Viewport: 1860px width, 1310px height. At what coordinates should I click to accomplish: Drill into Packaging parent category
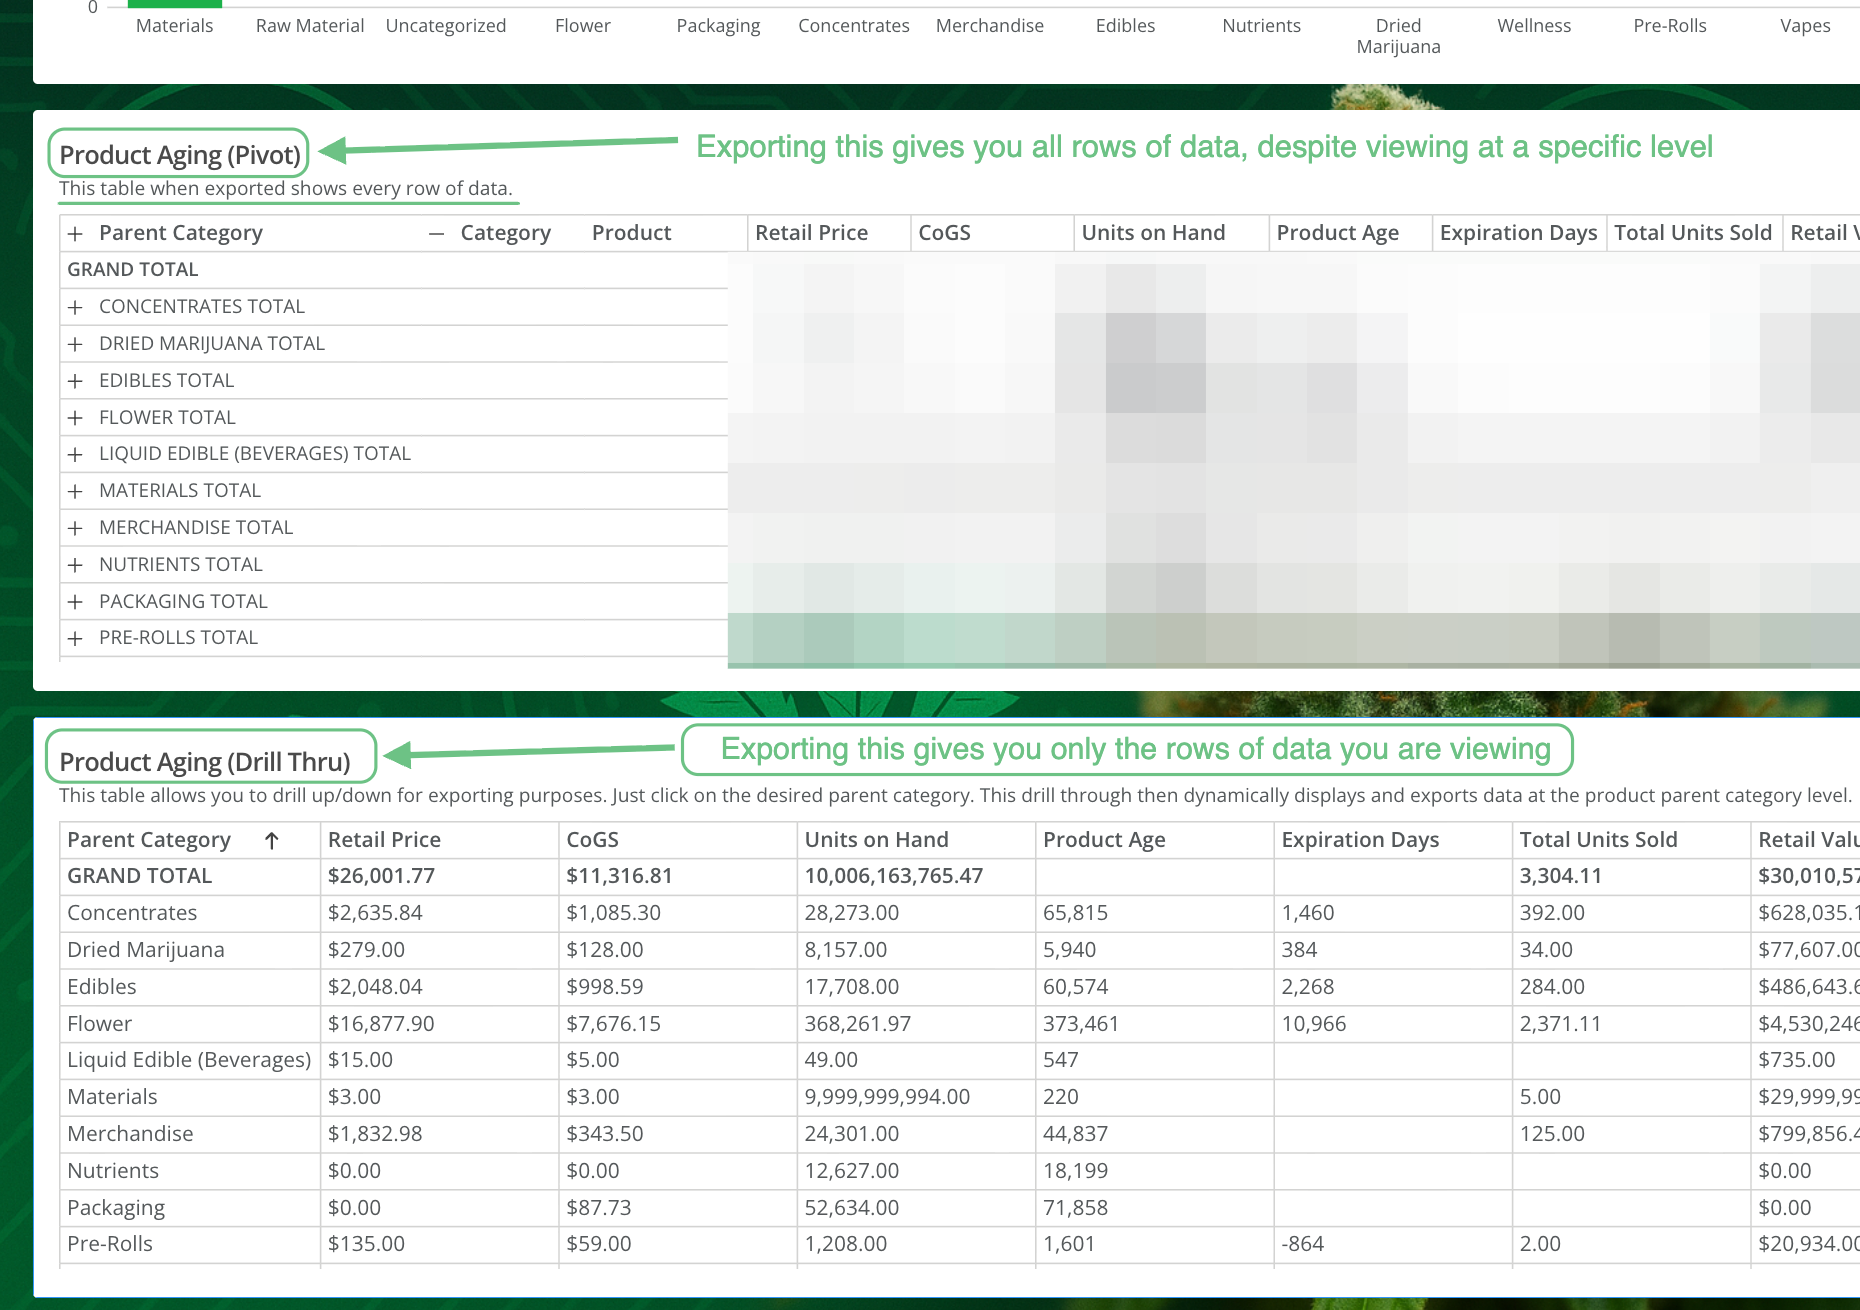(115, 1208)
